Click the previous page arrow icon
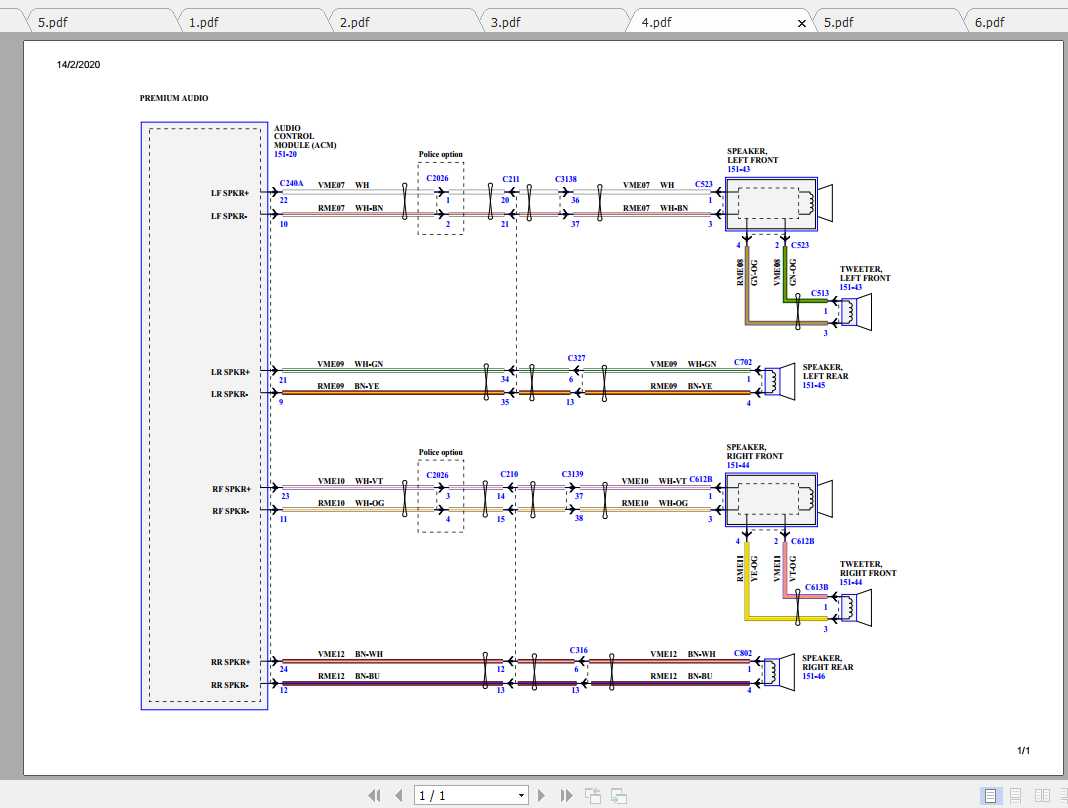 [398, 795]
